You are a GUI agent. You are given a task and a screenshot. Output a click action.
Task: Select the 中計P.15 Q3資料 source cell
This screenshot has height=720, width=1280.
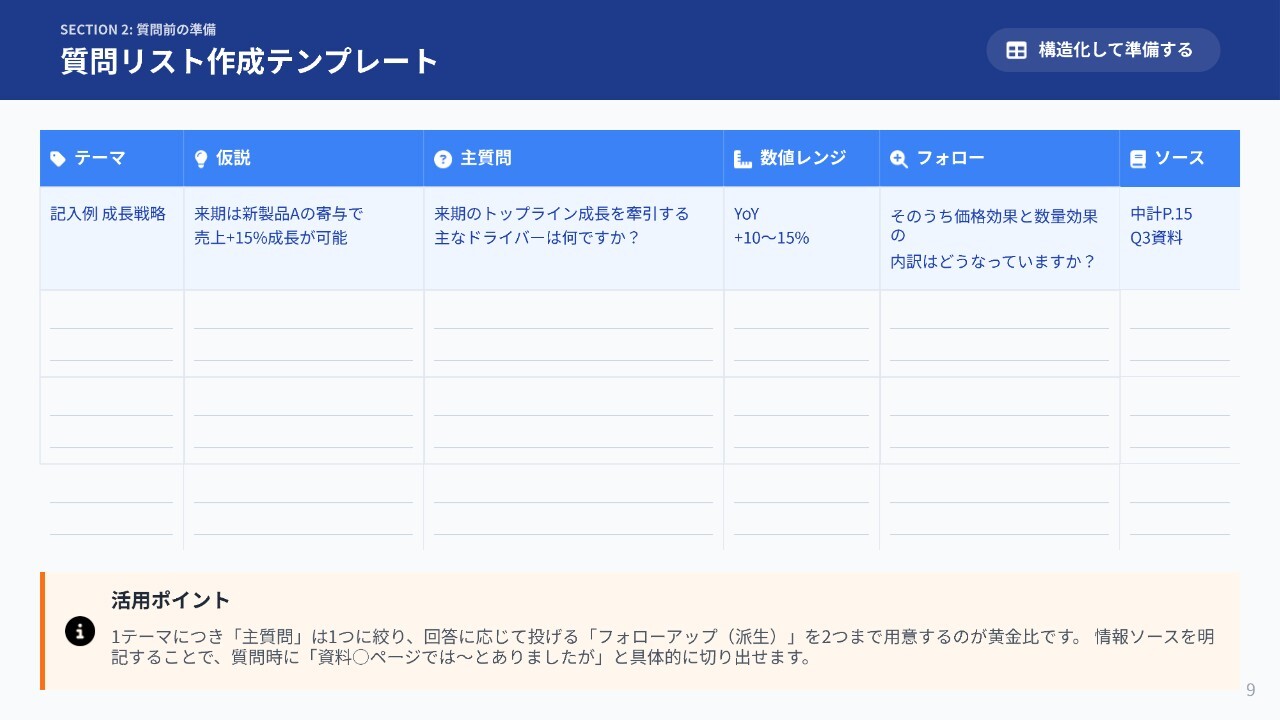click(x=1162, y=226)
